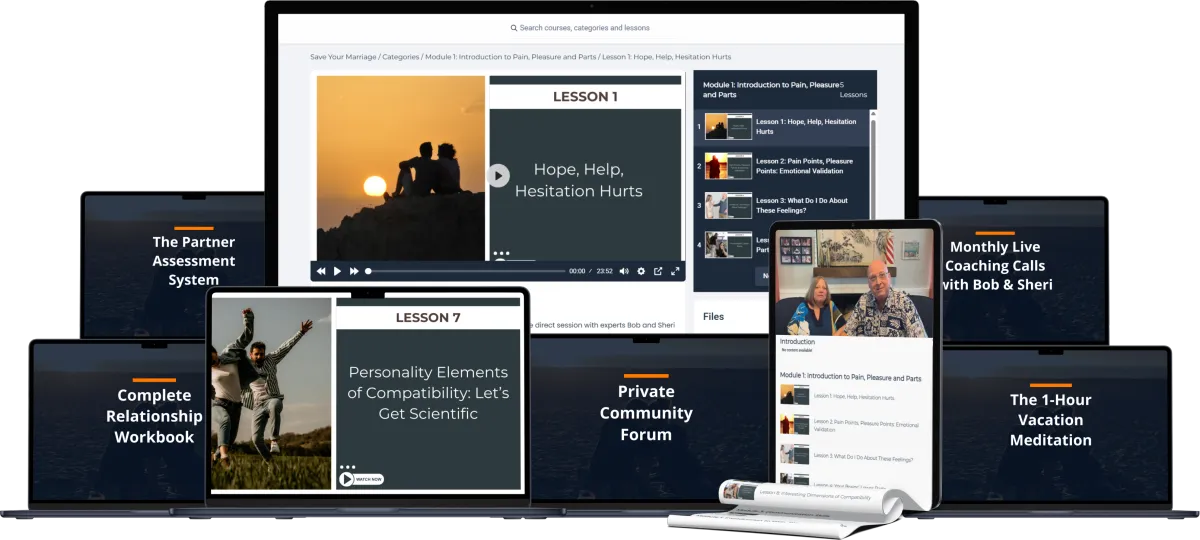
Task: Click Lesson 3 thumbnail in playlist
Action: coord(728,205)
